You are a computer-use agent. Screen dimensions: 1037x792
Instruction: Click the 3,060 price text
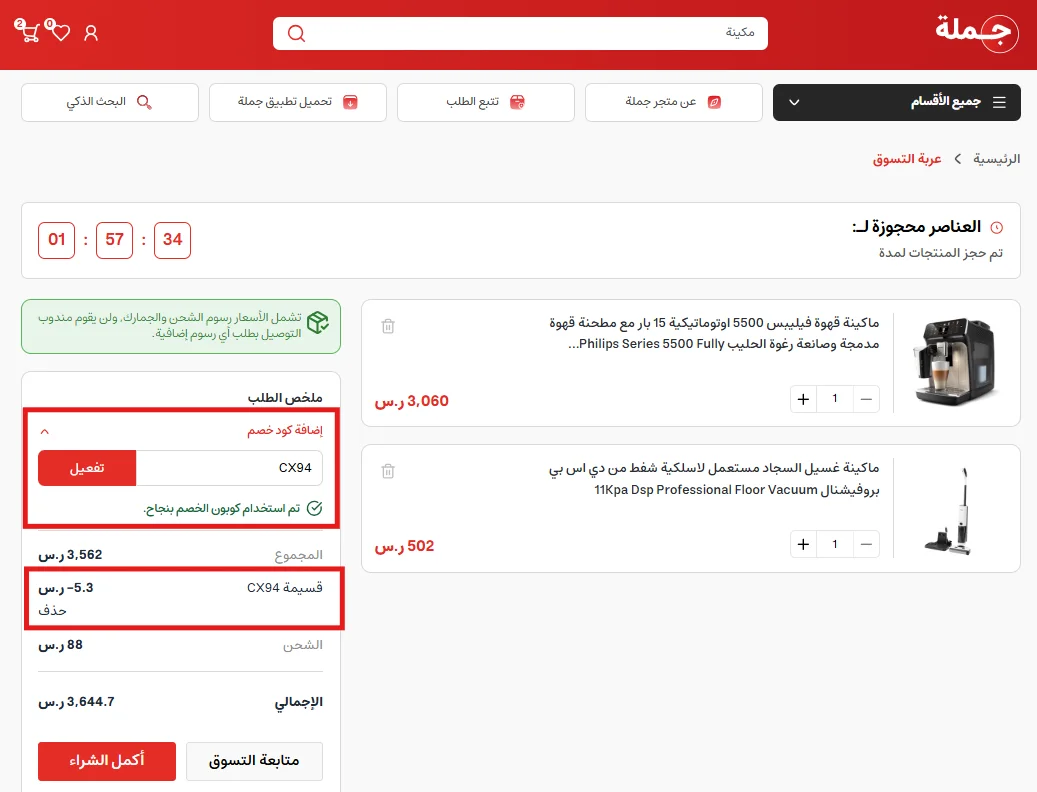tap(411, 401)
